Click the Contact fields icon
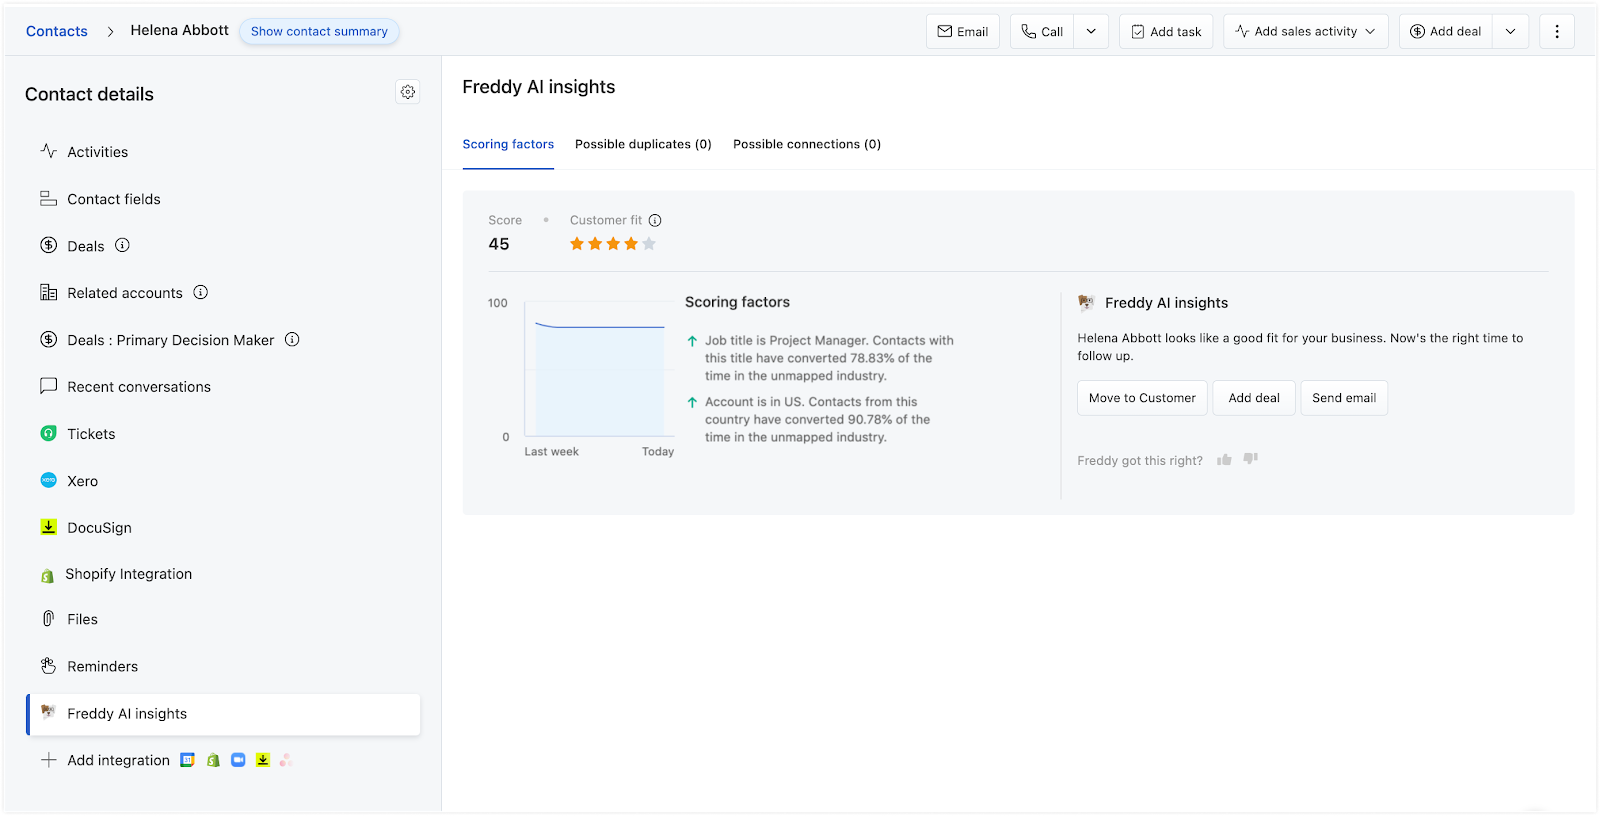This screenshot has height=816, width=1600. tap(48, 198)
